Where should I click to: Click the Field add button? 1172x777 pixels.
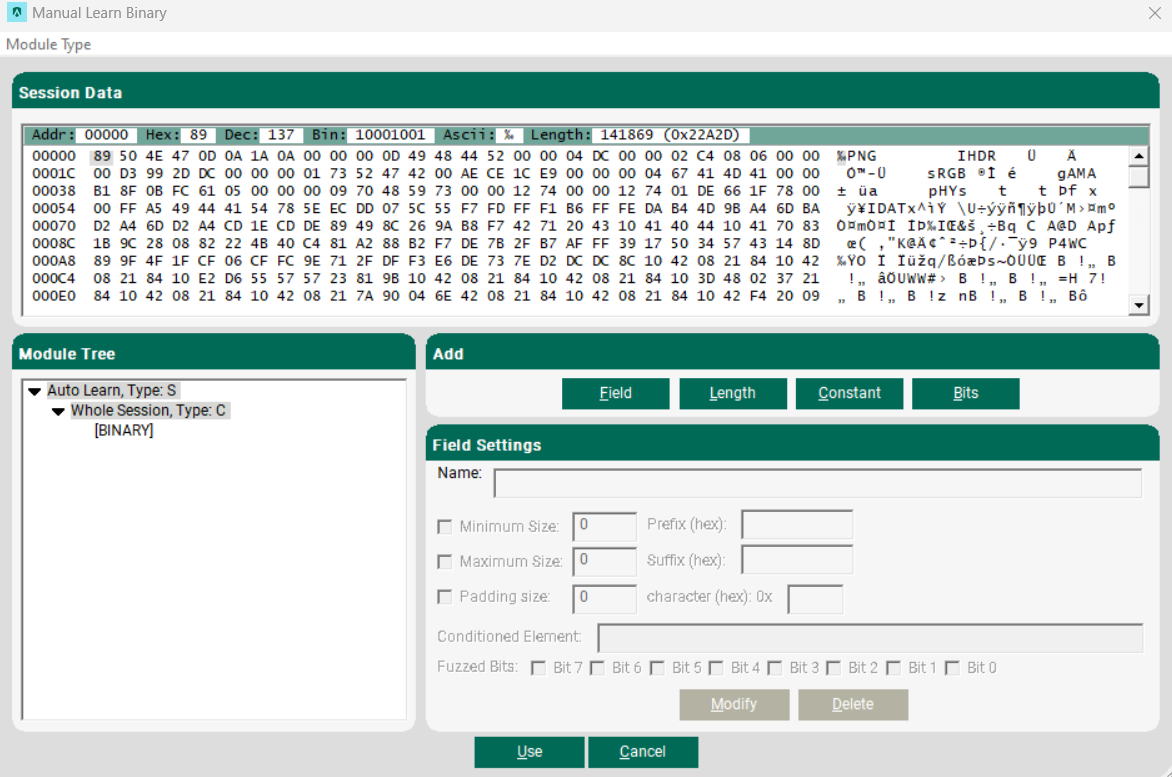coord(615,393)
